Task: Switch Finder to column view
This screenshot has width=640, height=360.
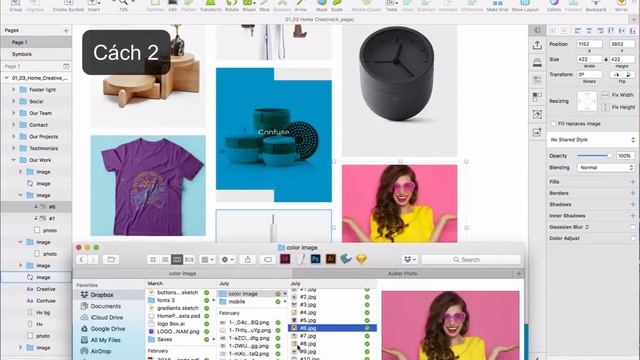Action: pyautogui.click(x=177, y=260)
